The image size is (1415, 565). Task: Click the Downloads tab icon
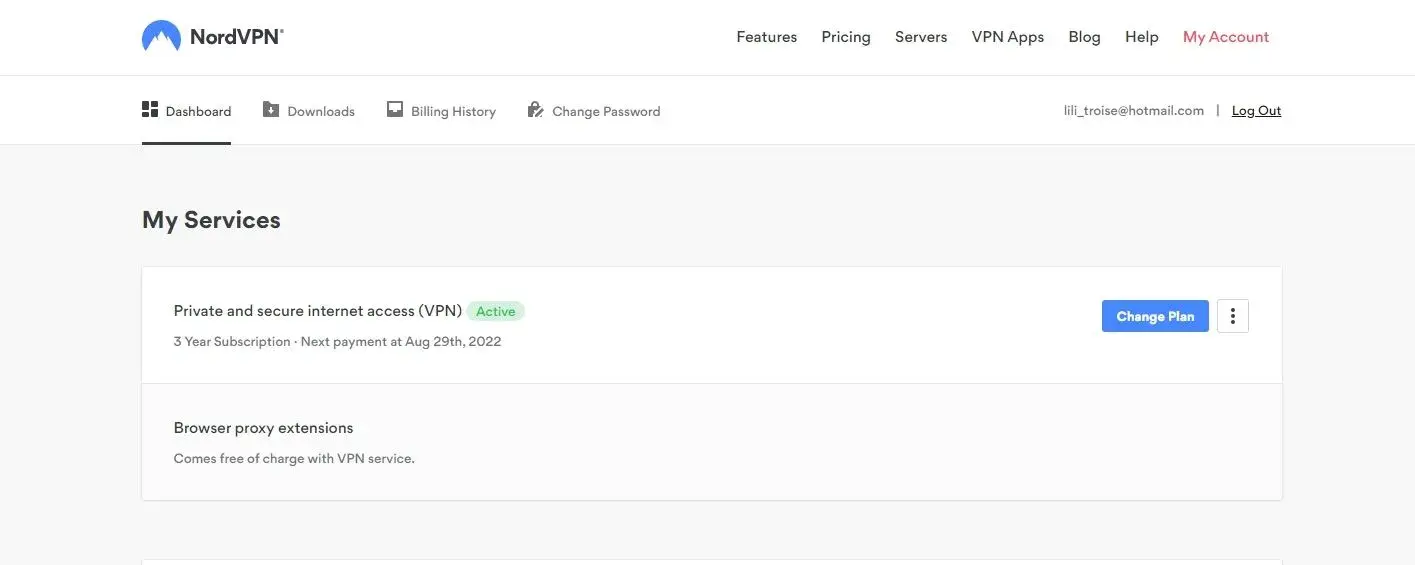coord(271,109)
